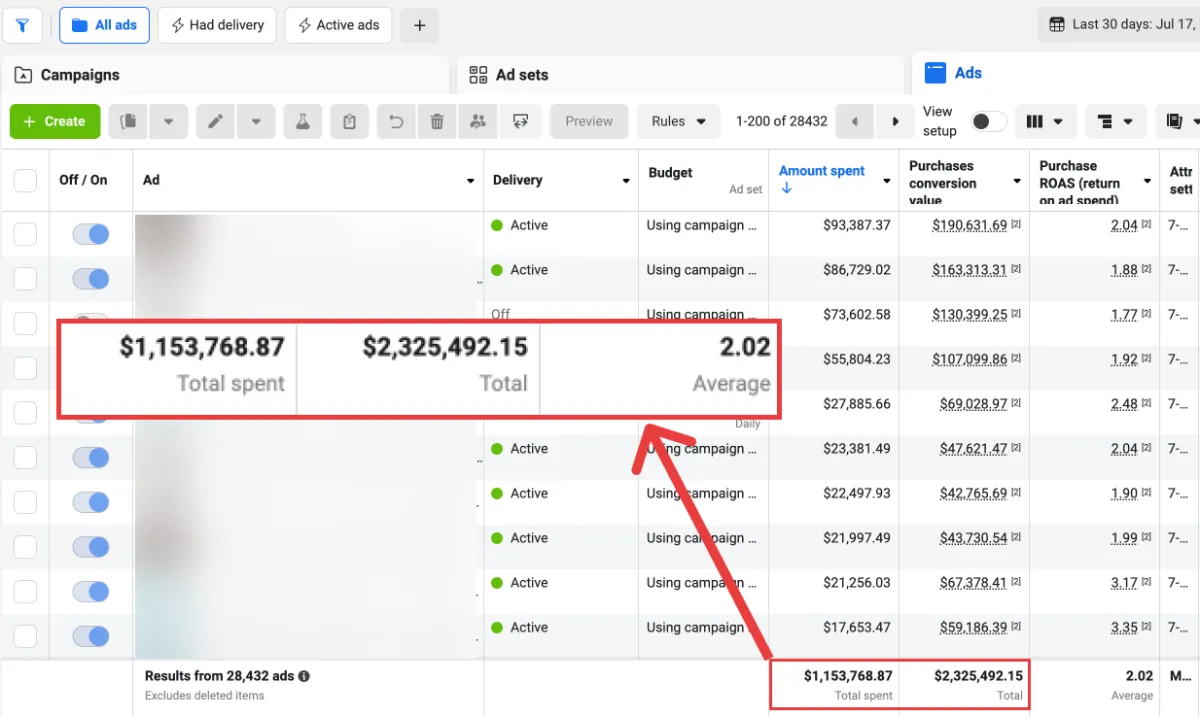The height and width of the screenshot is (717, 1200).
Task: Click the audience people icon
Action: (x=478, y=122)
